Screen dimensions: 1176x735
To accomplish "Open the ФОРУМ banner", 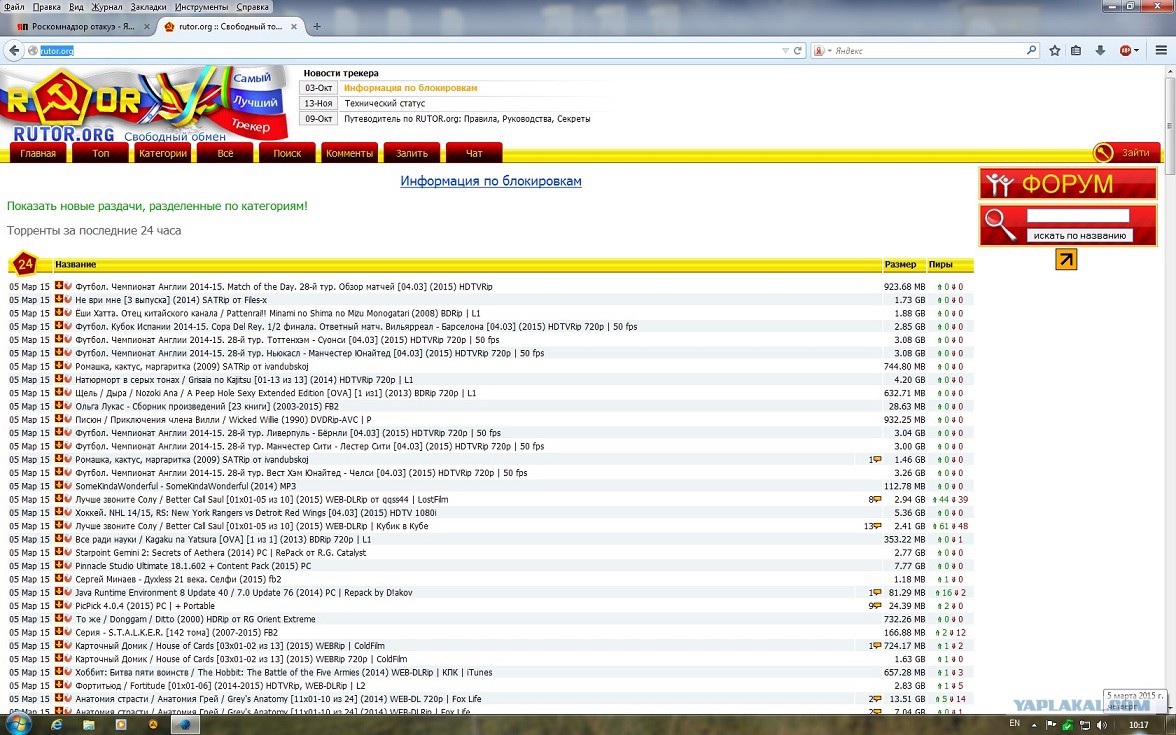I will 1067,184.
